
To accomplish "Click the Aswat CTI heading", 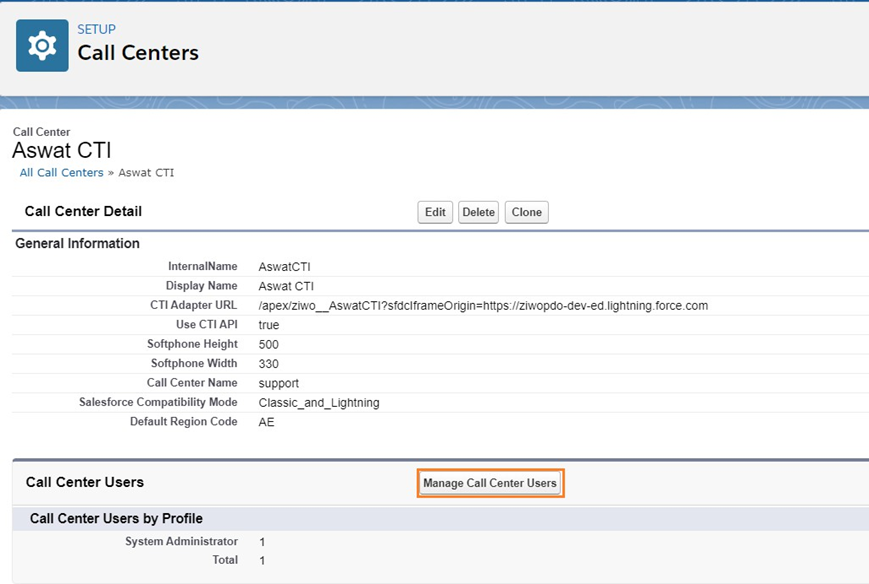I will (62, 150).
